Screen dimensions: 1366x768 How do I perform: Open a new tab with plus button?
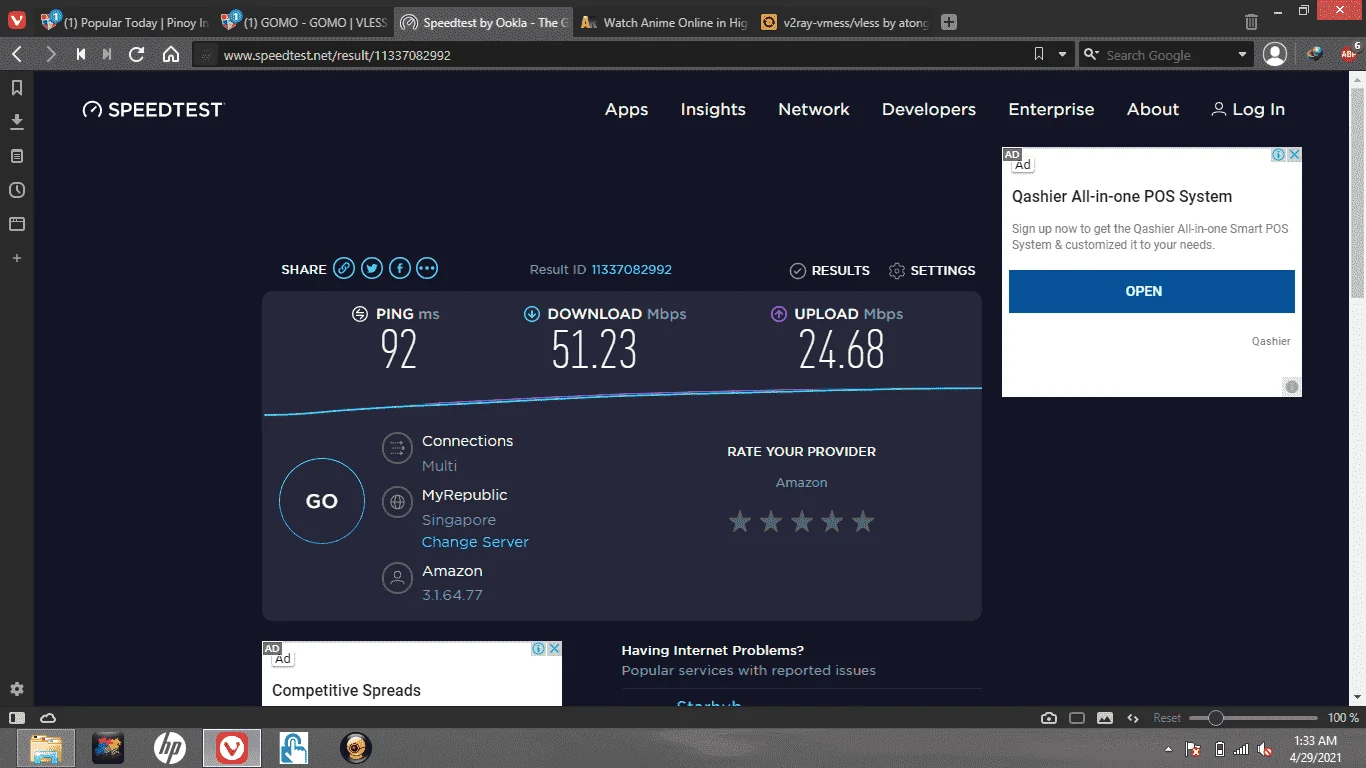(949, 22)
